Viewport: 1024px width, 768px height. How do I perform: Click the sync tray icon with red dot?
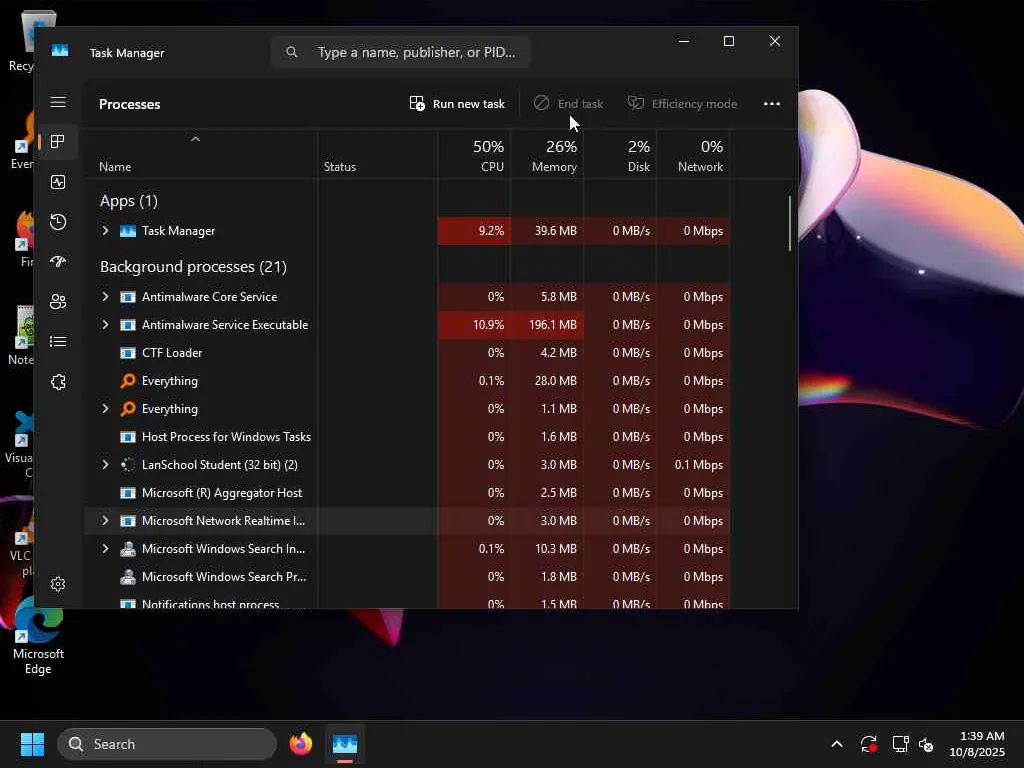click(869, 744)
